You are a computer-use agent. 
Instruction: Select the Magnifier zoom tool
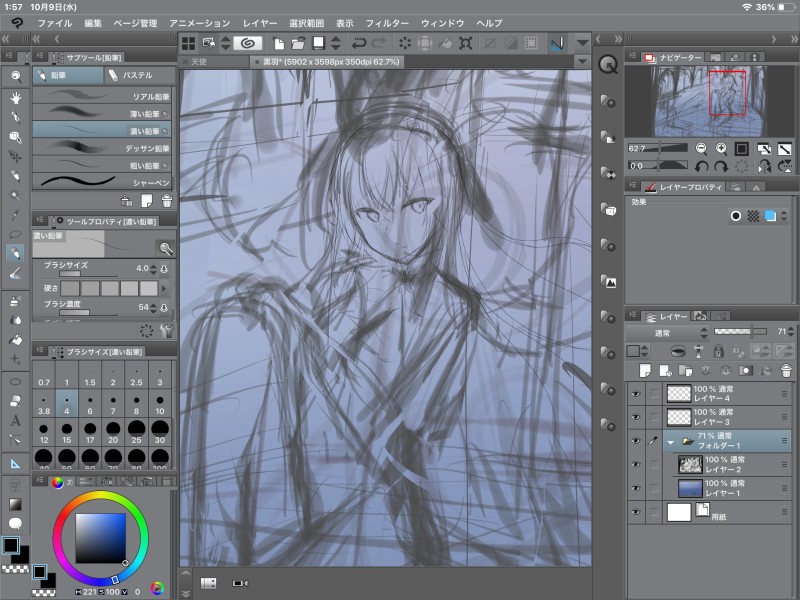tap(16, 77)
